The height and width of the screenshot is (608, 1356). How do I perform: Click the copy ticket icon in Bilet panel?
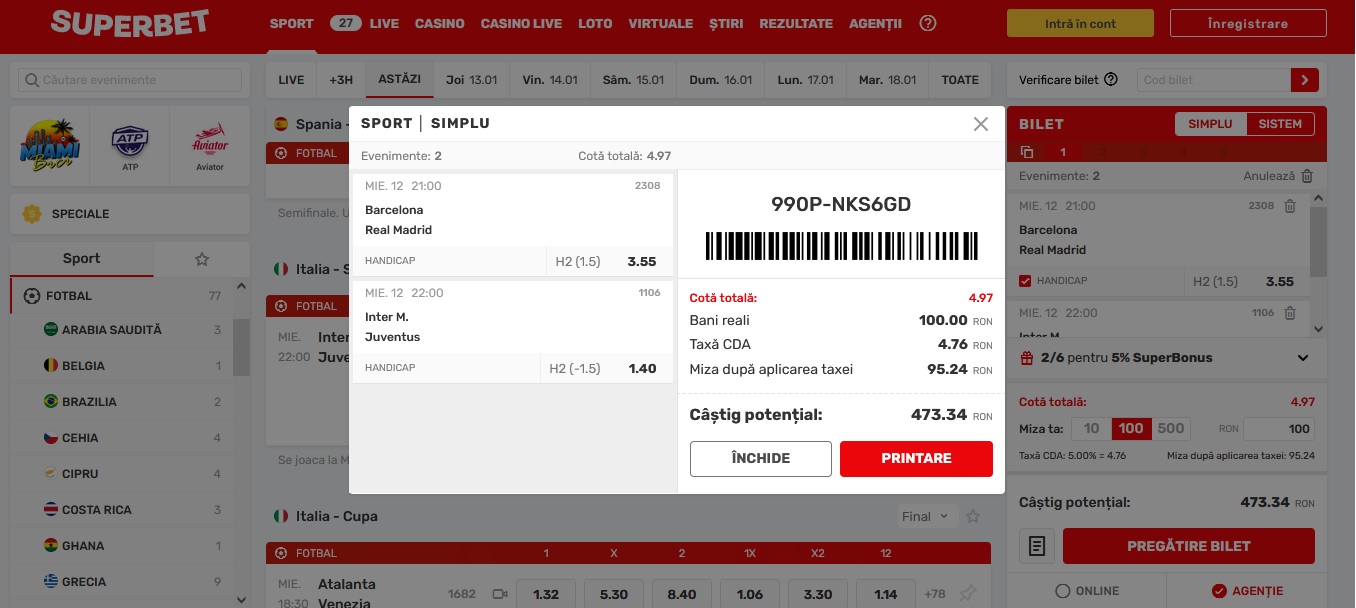1027,152
